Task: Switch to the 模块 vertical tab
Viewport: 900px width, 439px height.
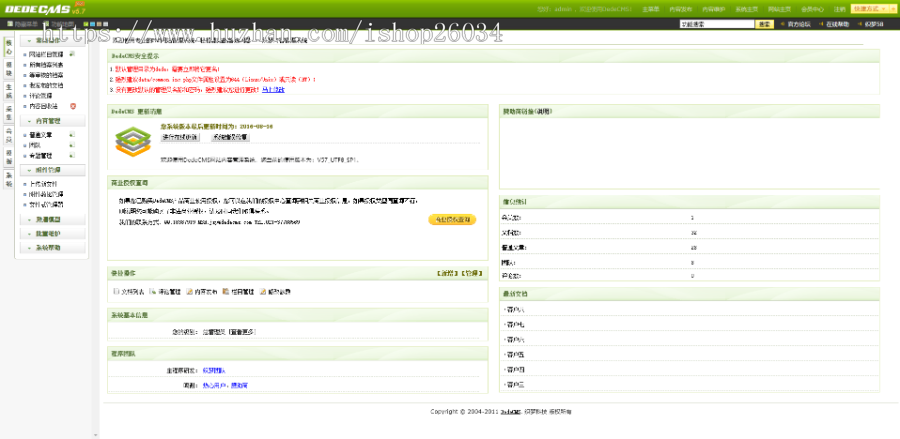Action: 9,69
